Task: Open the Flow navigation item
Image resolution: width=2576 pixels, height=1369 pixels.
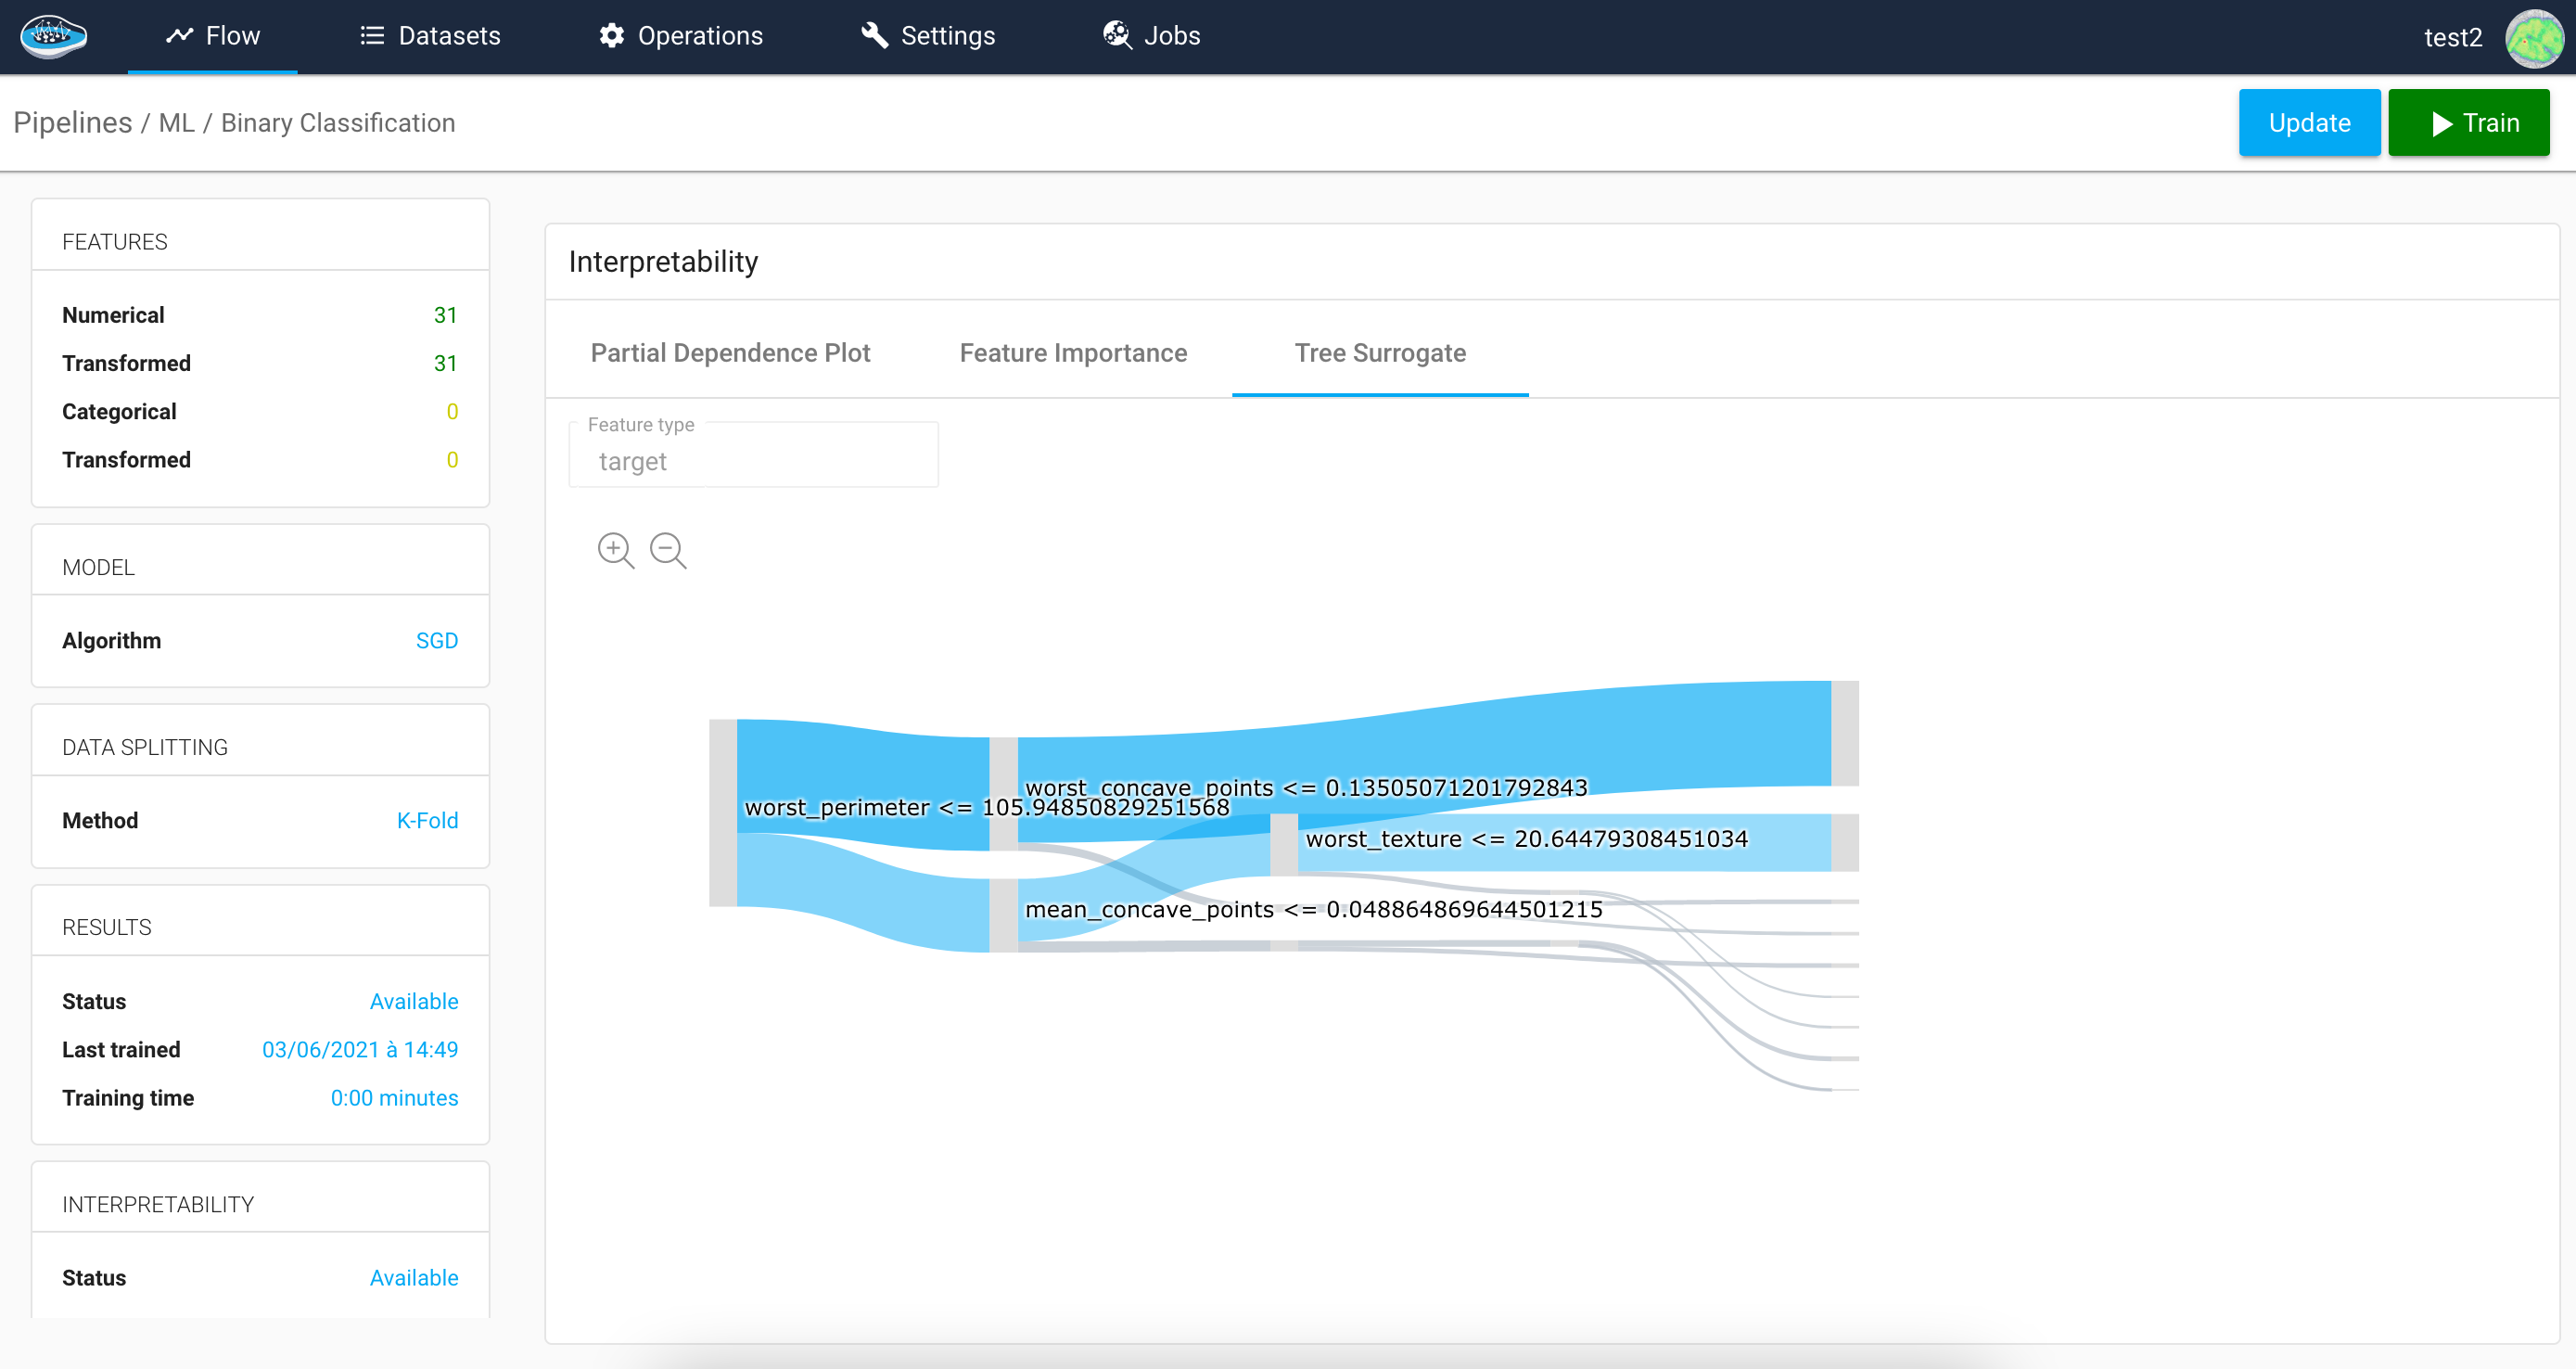Action: coord(212,36)
